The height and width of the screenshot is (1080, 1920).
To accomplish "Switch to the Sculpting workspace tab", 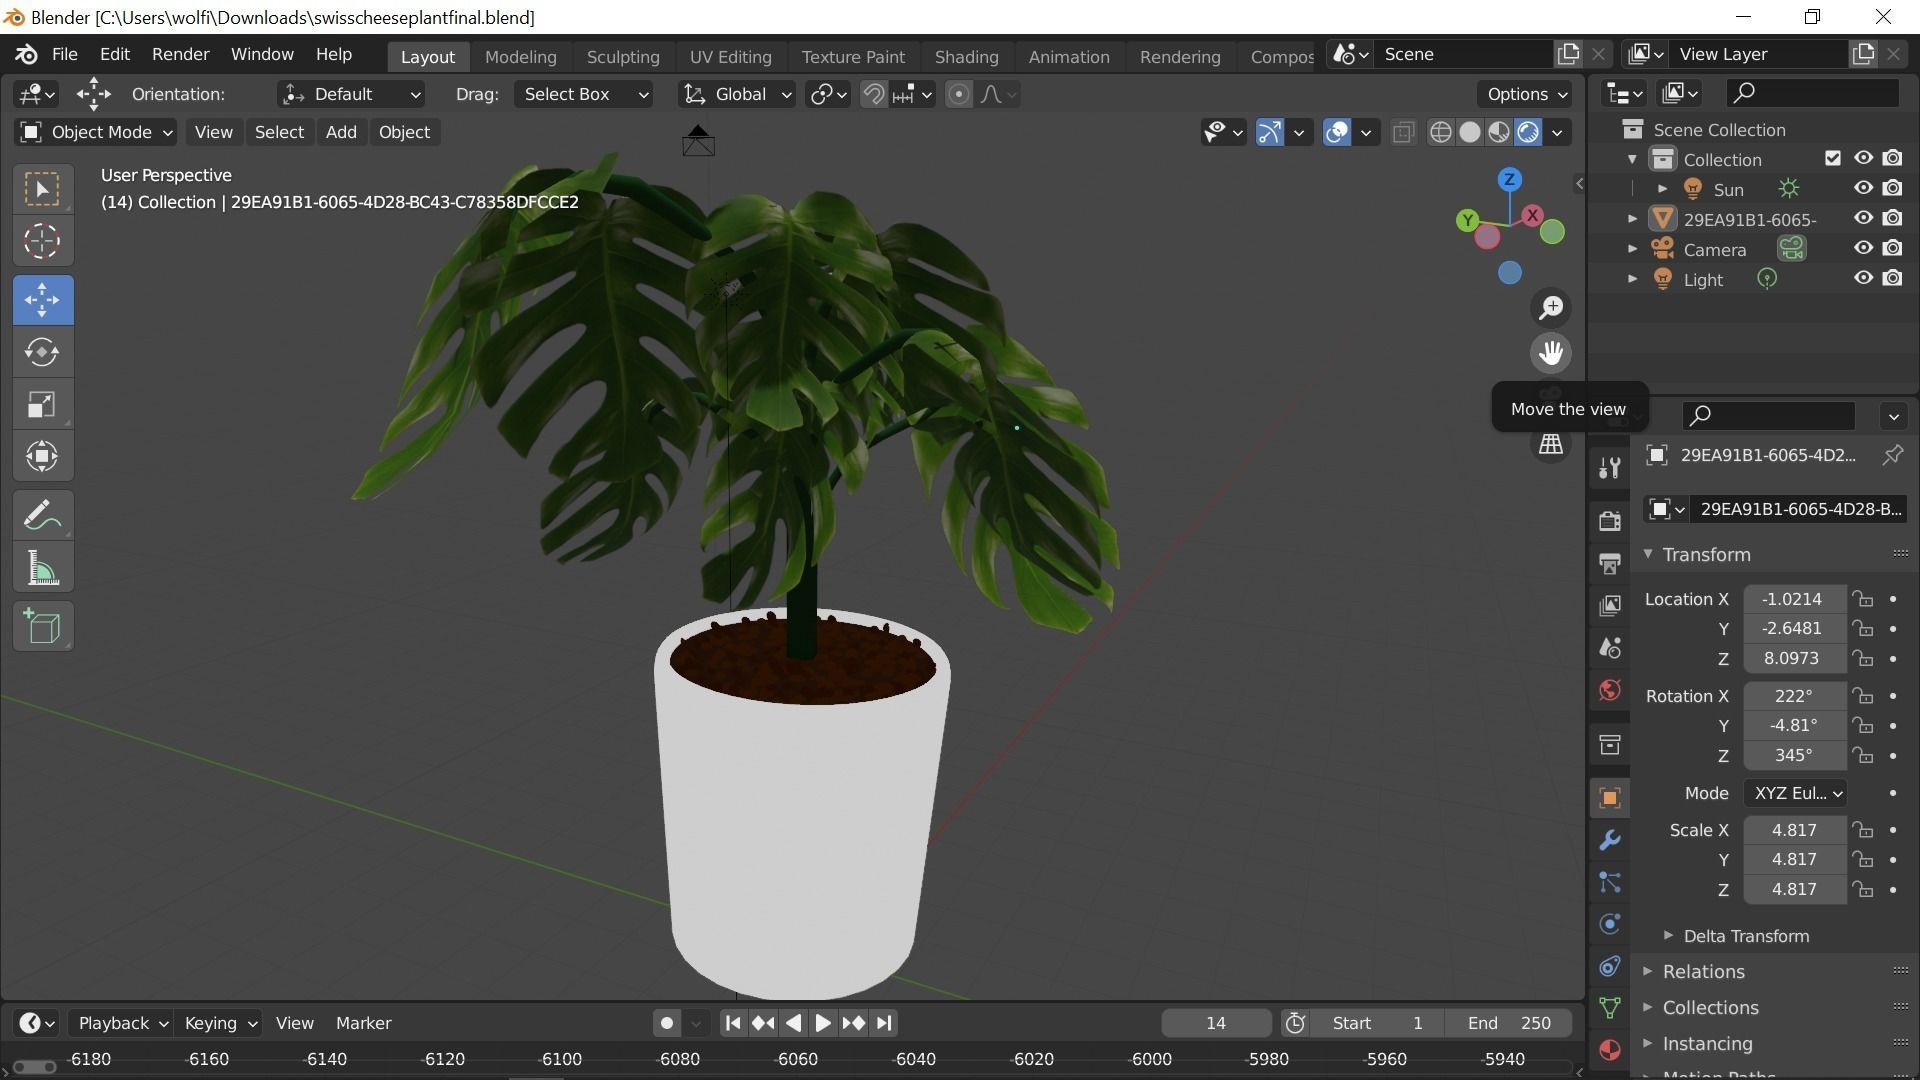I will [x=623, y=57].
